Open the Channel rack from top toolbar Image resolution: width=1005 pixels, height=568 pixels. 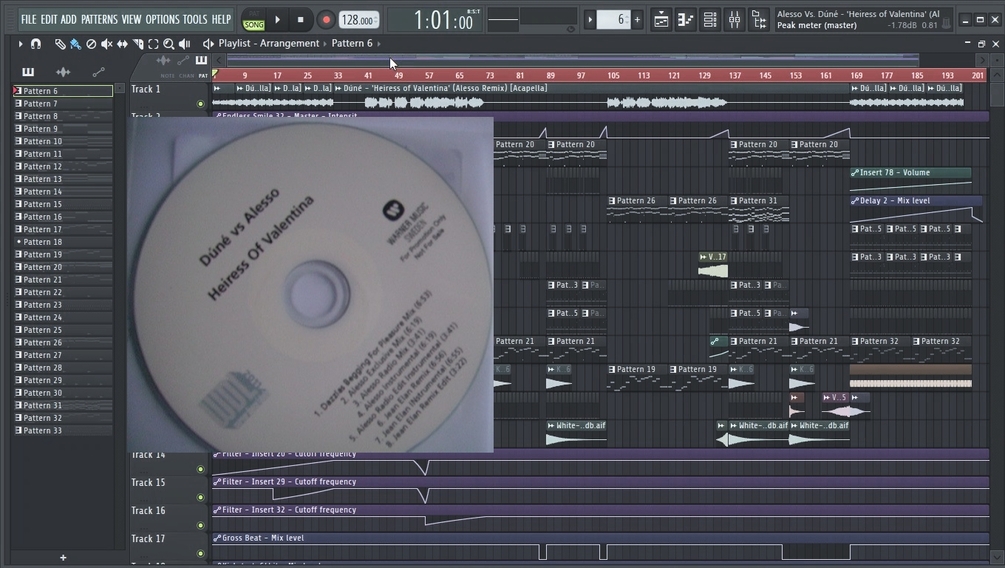coord(710,20)
